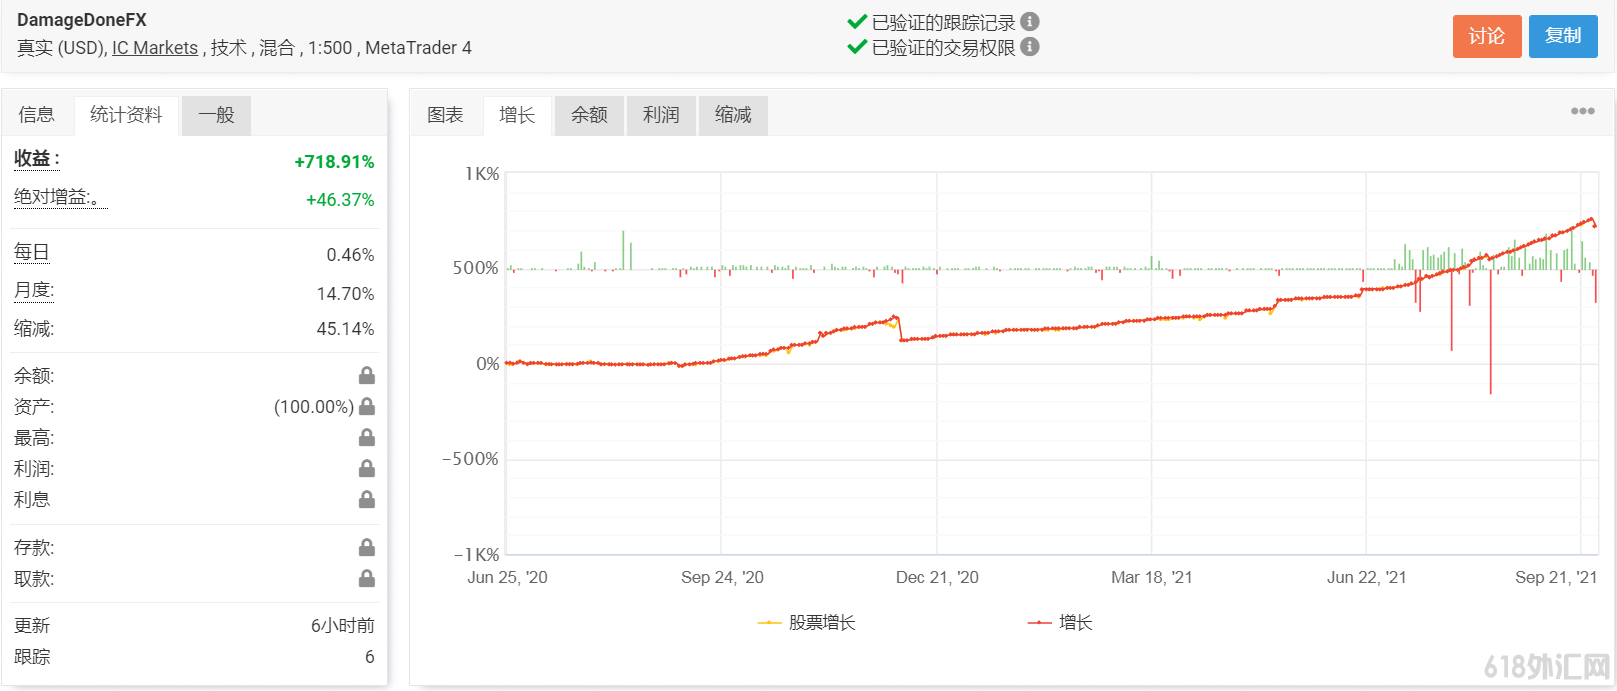
Task: Click the lock icon next to 存款
Action: click(367, 548)
